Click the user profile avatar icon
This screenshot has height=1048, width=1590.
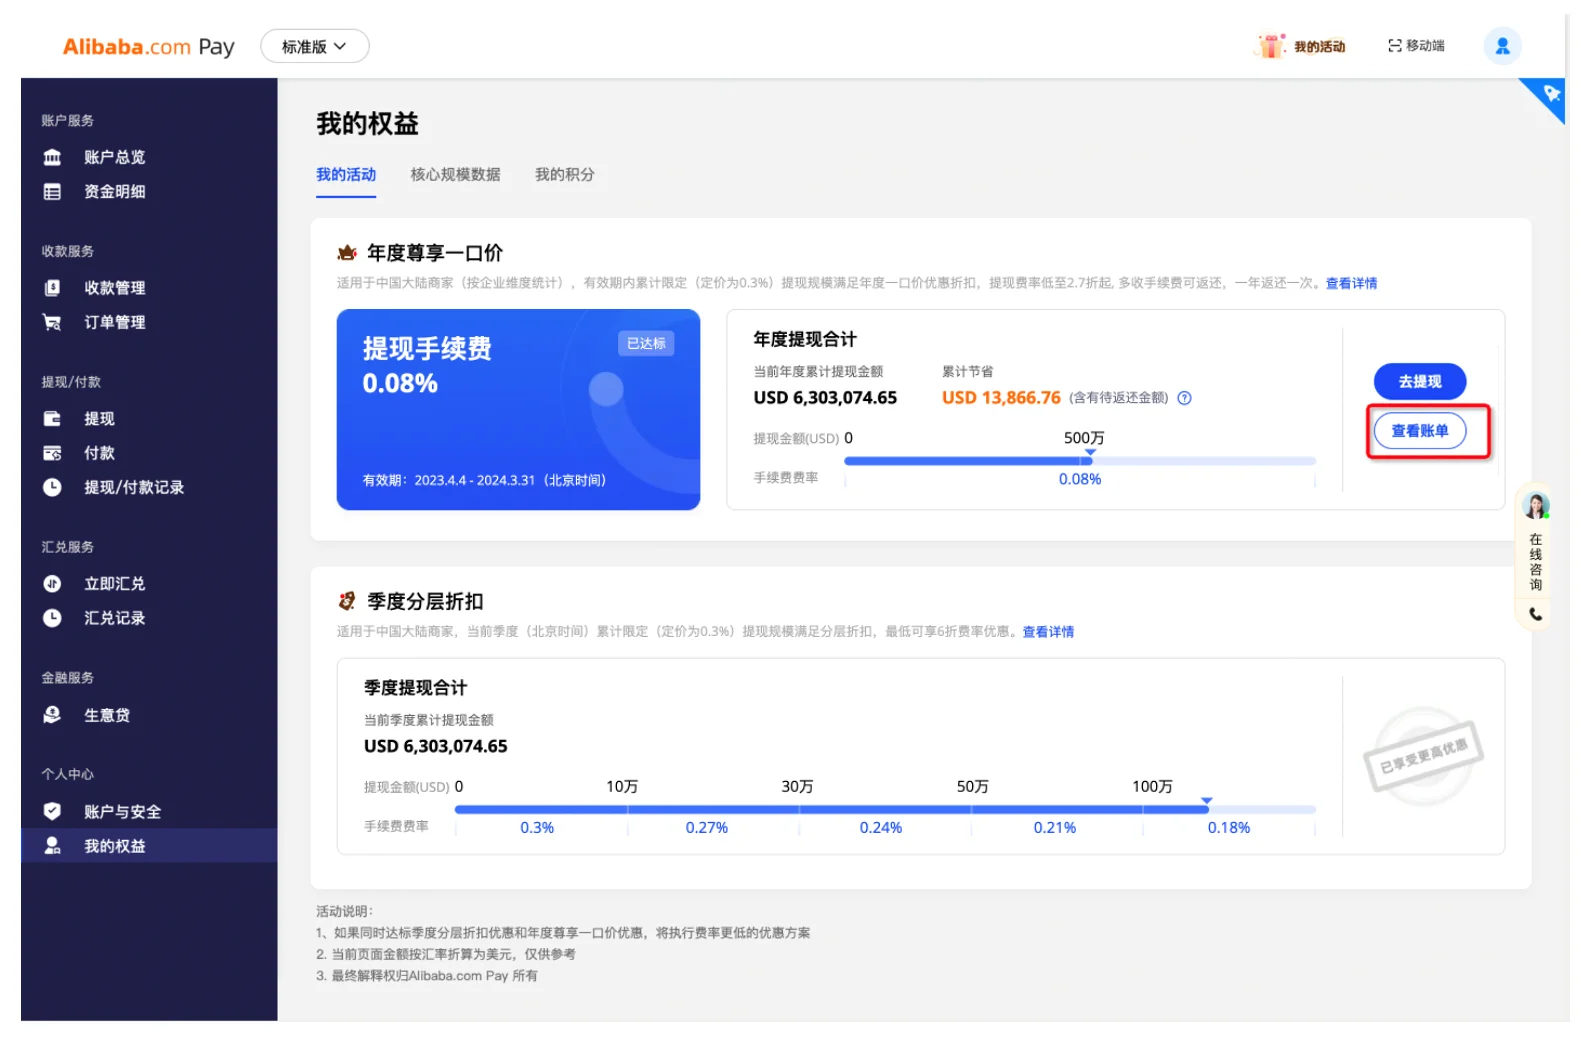tap(1502, 46)
